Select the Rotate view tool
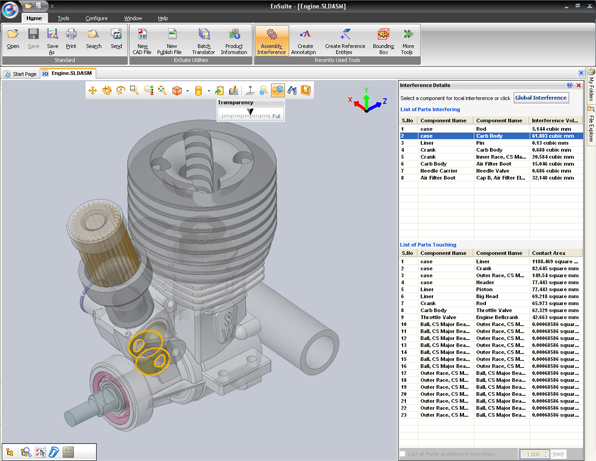This screenshot has width=596, height=461. pos(106,90)
